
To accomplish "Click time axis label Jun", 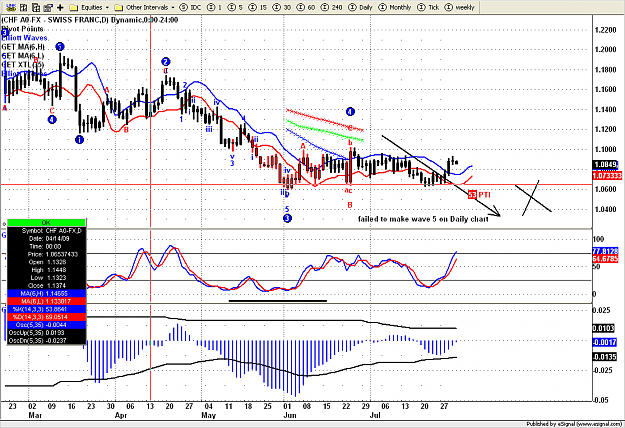I will (290, 415).
